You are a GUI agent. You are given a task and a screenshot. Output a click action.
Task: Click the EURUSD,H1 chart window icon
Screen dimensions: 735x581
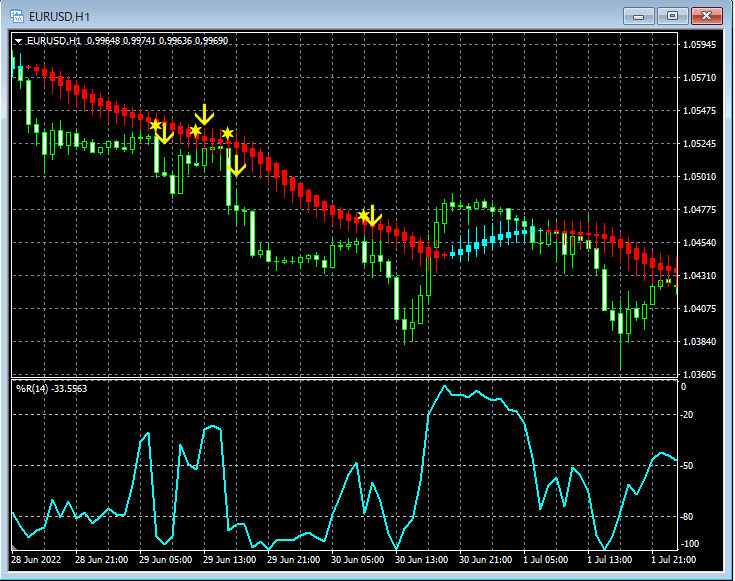[17, 16]
